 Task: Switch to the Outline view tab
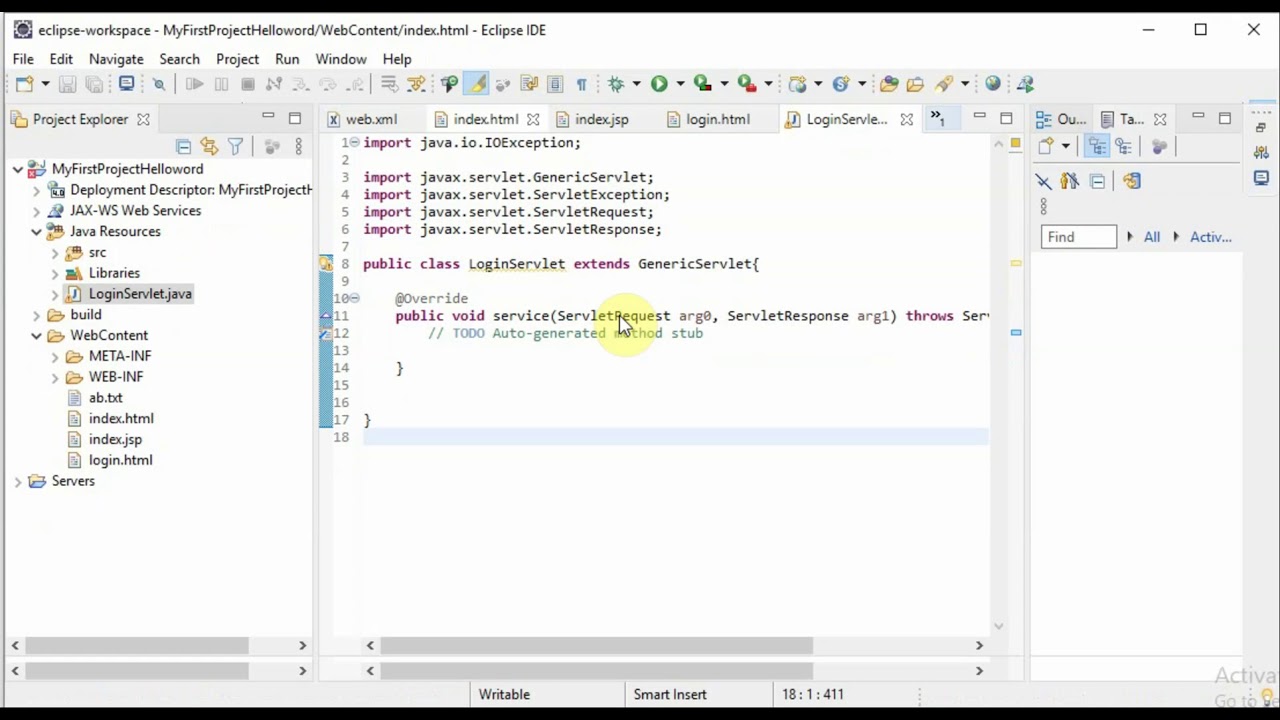point(1062,119)
